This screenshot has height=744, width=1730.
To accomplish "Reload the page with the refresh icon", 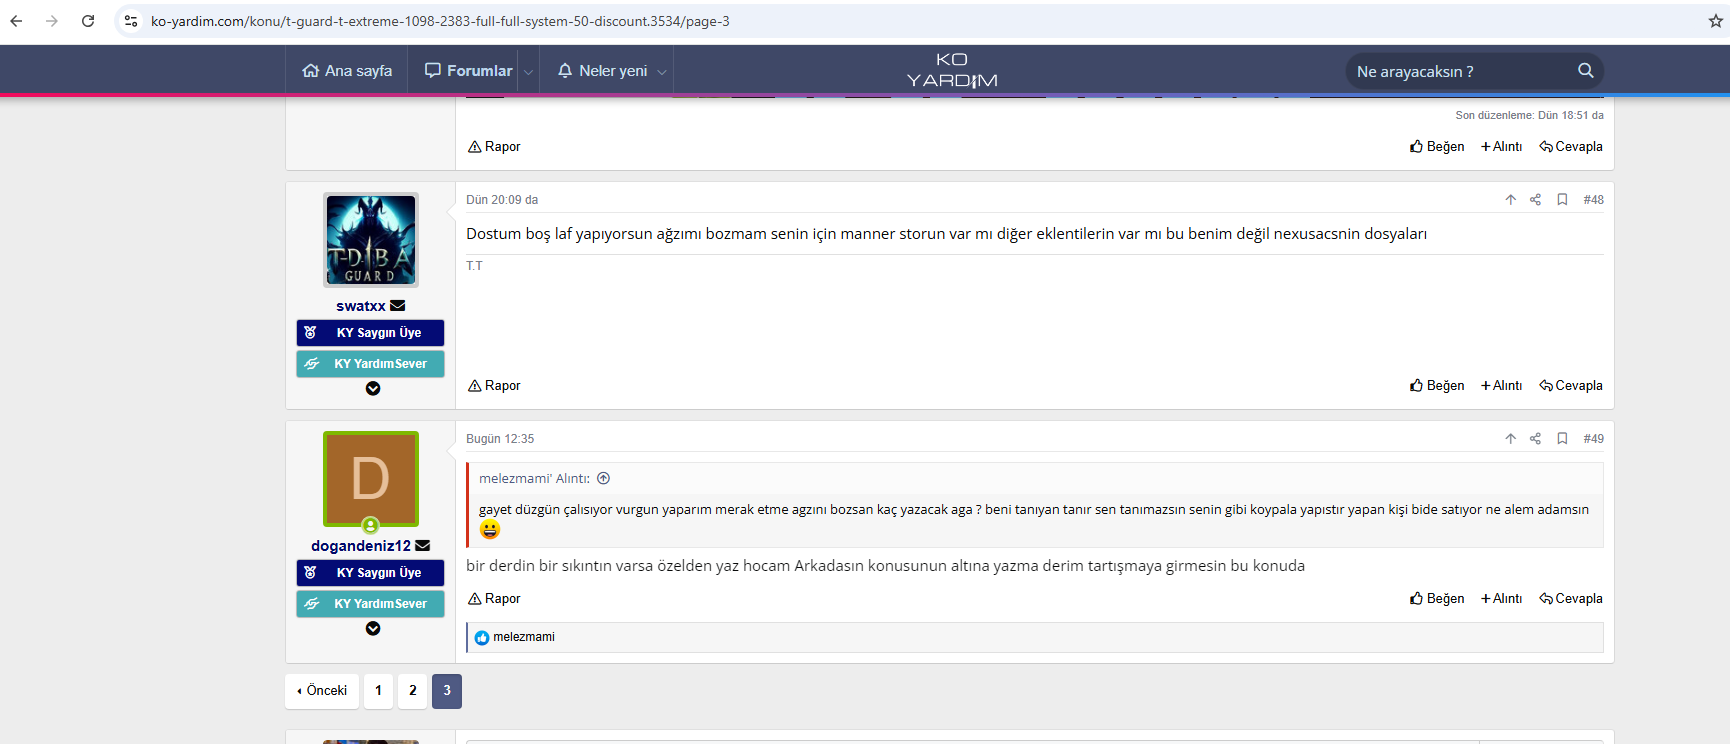I will coord(88,21).
